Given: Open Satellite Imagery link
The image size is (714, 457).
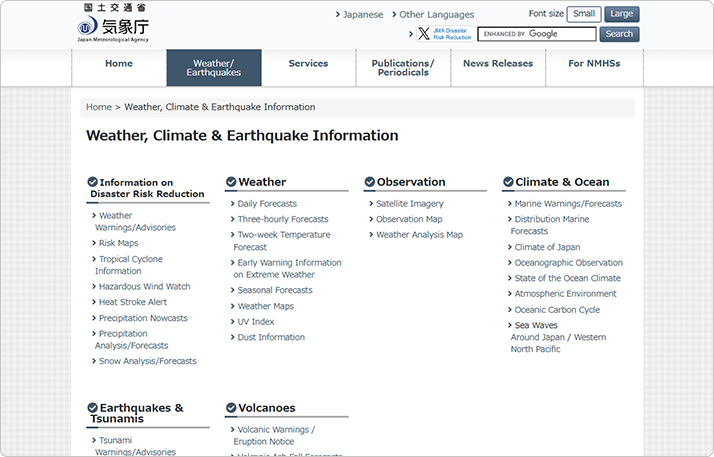Looking at the screenshot, I should [x=409, y=203].
